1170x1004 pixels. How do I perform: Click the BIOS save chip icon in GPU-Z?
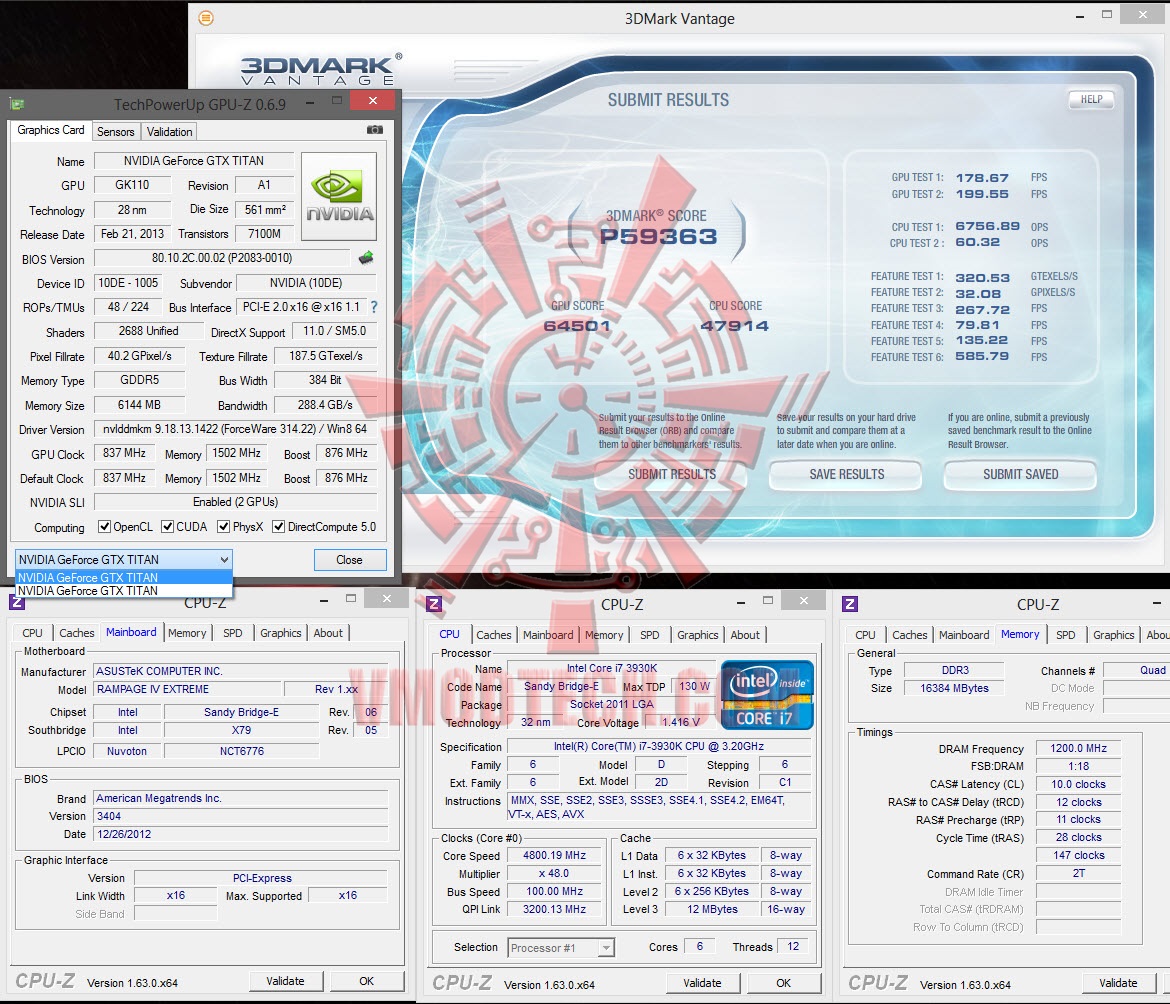[x=366, y=258]
